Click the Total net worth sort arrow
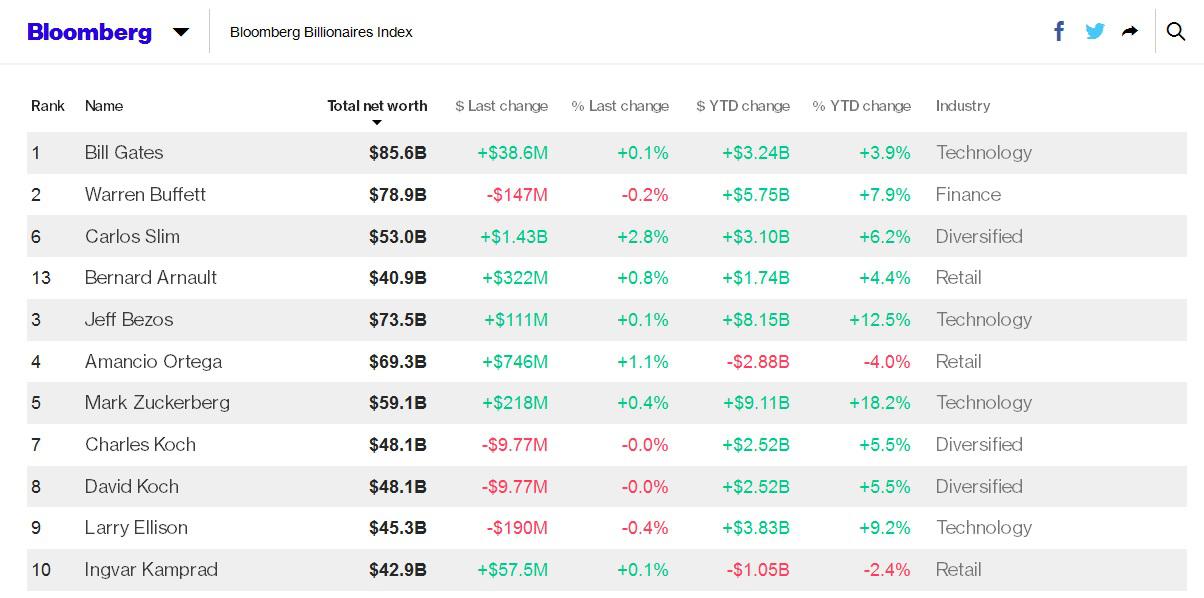Screen dimensions: 1204x598 pos(377,123)
